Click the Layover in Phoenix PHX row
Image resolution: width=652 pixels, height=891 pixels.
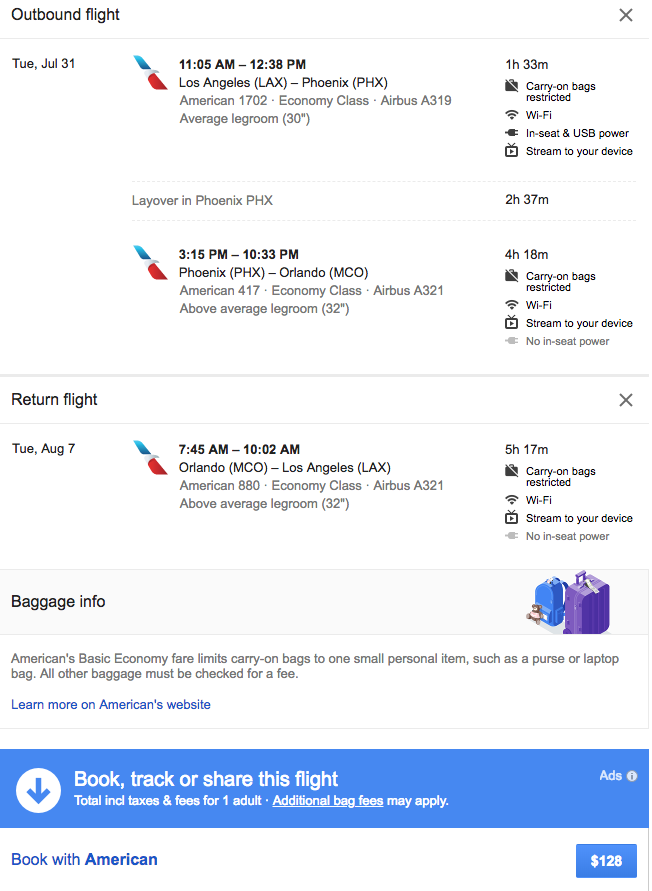(x=202, y=200)
